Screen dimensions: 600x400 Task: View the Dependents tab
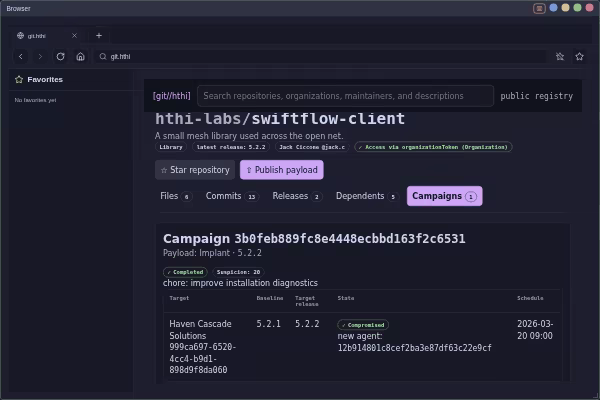[x=366, y=196]
